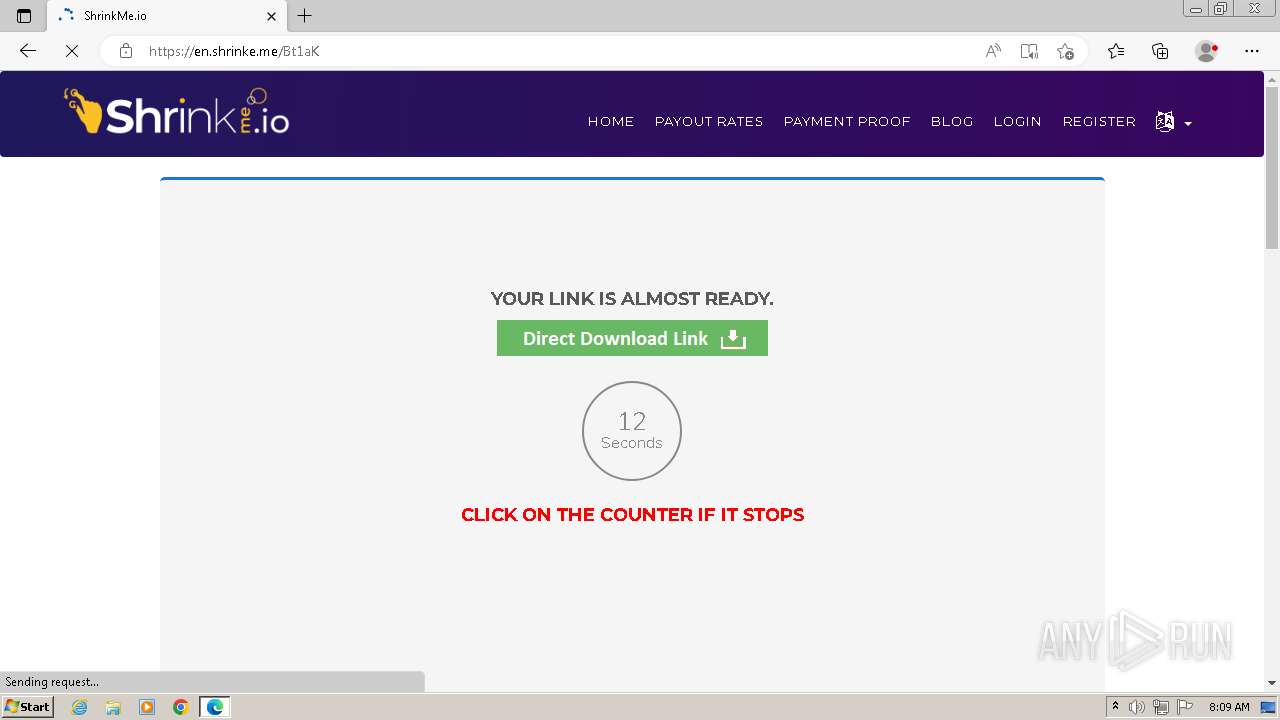Close the ShrinkMe.io browser tab
Viewport: 1280px width, 720px height.
click(x=271, y=16)
